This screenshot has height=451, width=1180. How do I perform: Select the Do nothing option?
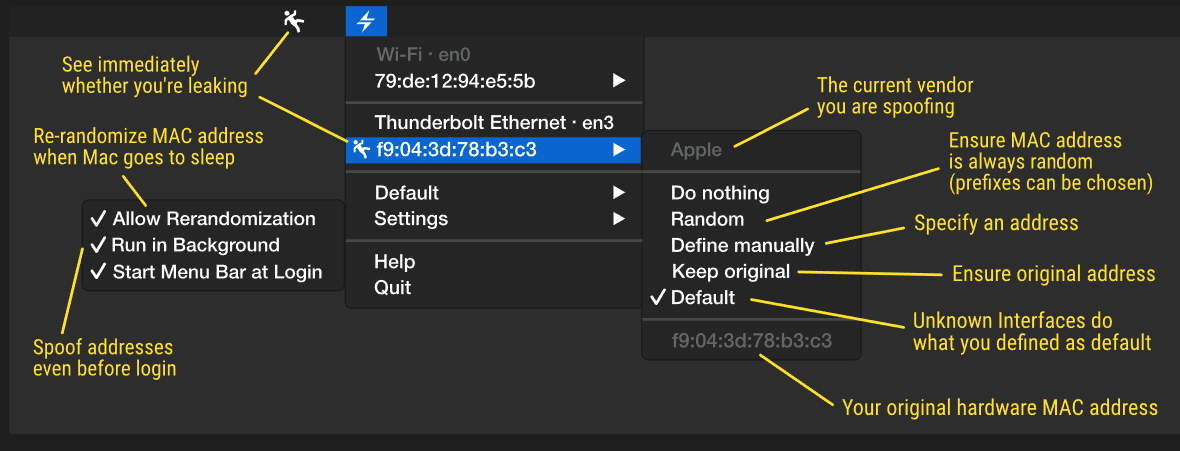click(x=720, y=193)
